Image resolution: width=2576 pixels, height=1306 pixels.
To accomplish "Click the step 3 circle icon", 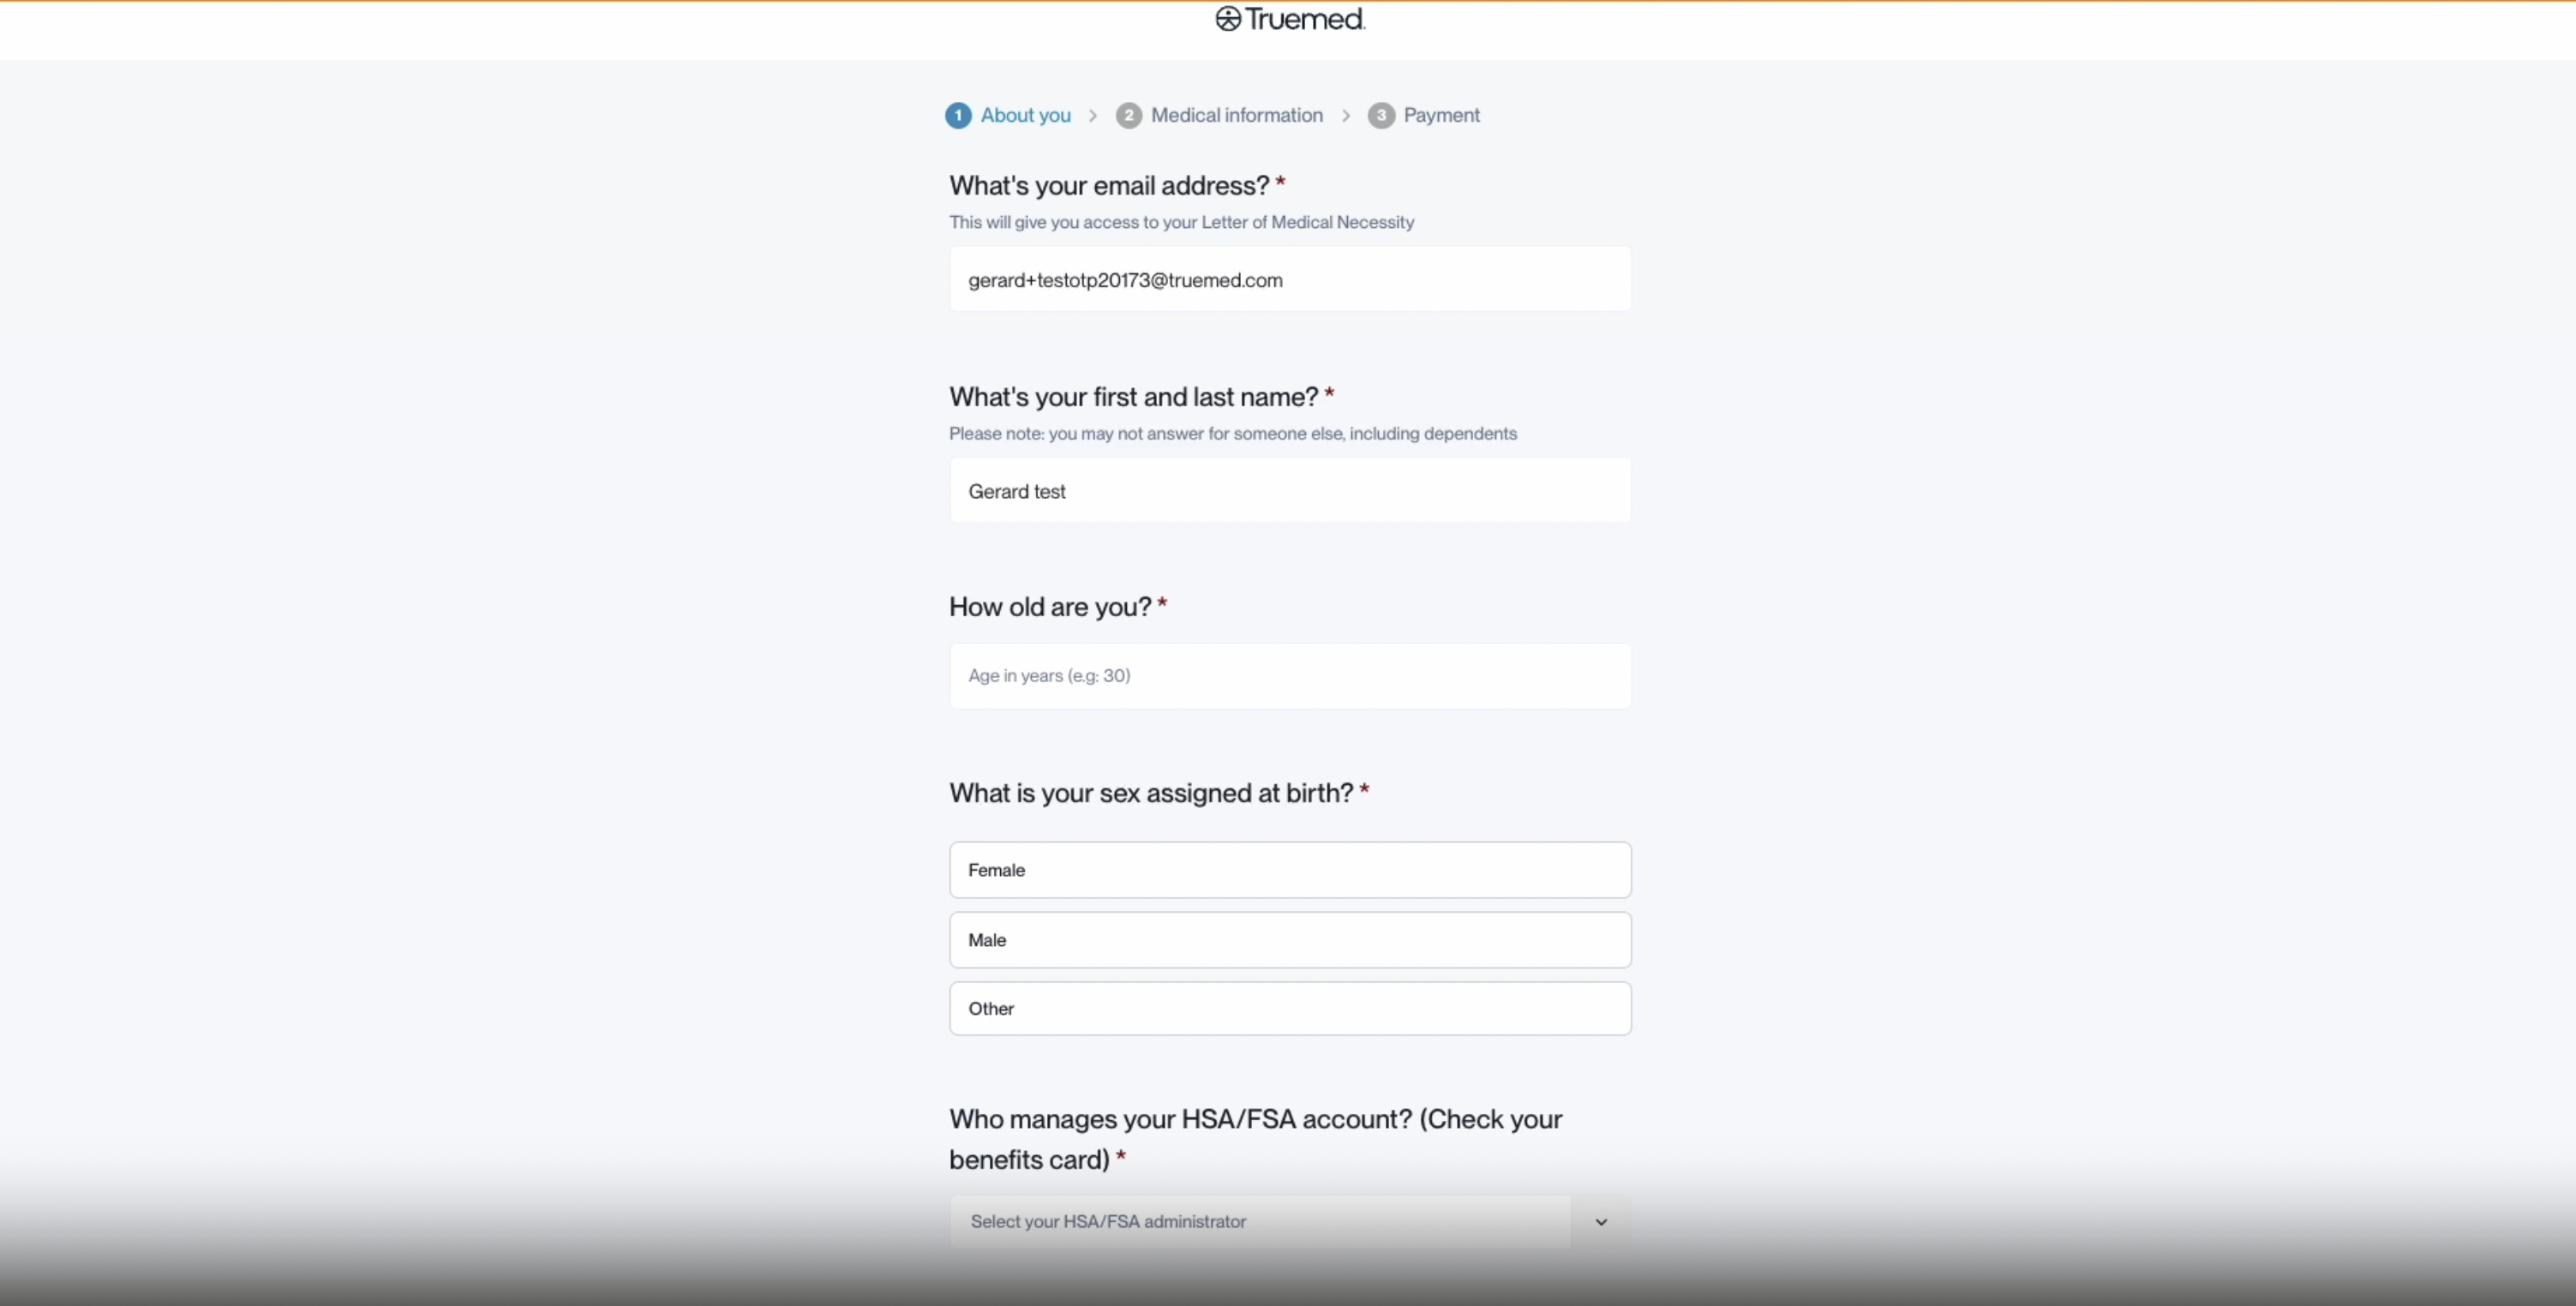I will pyautogui.click(x=1380, y=116).
